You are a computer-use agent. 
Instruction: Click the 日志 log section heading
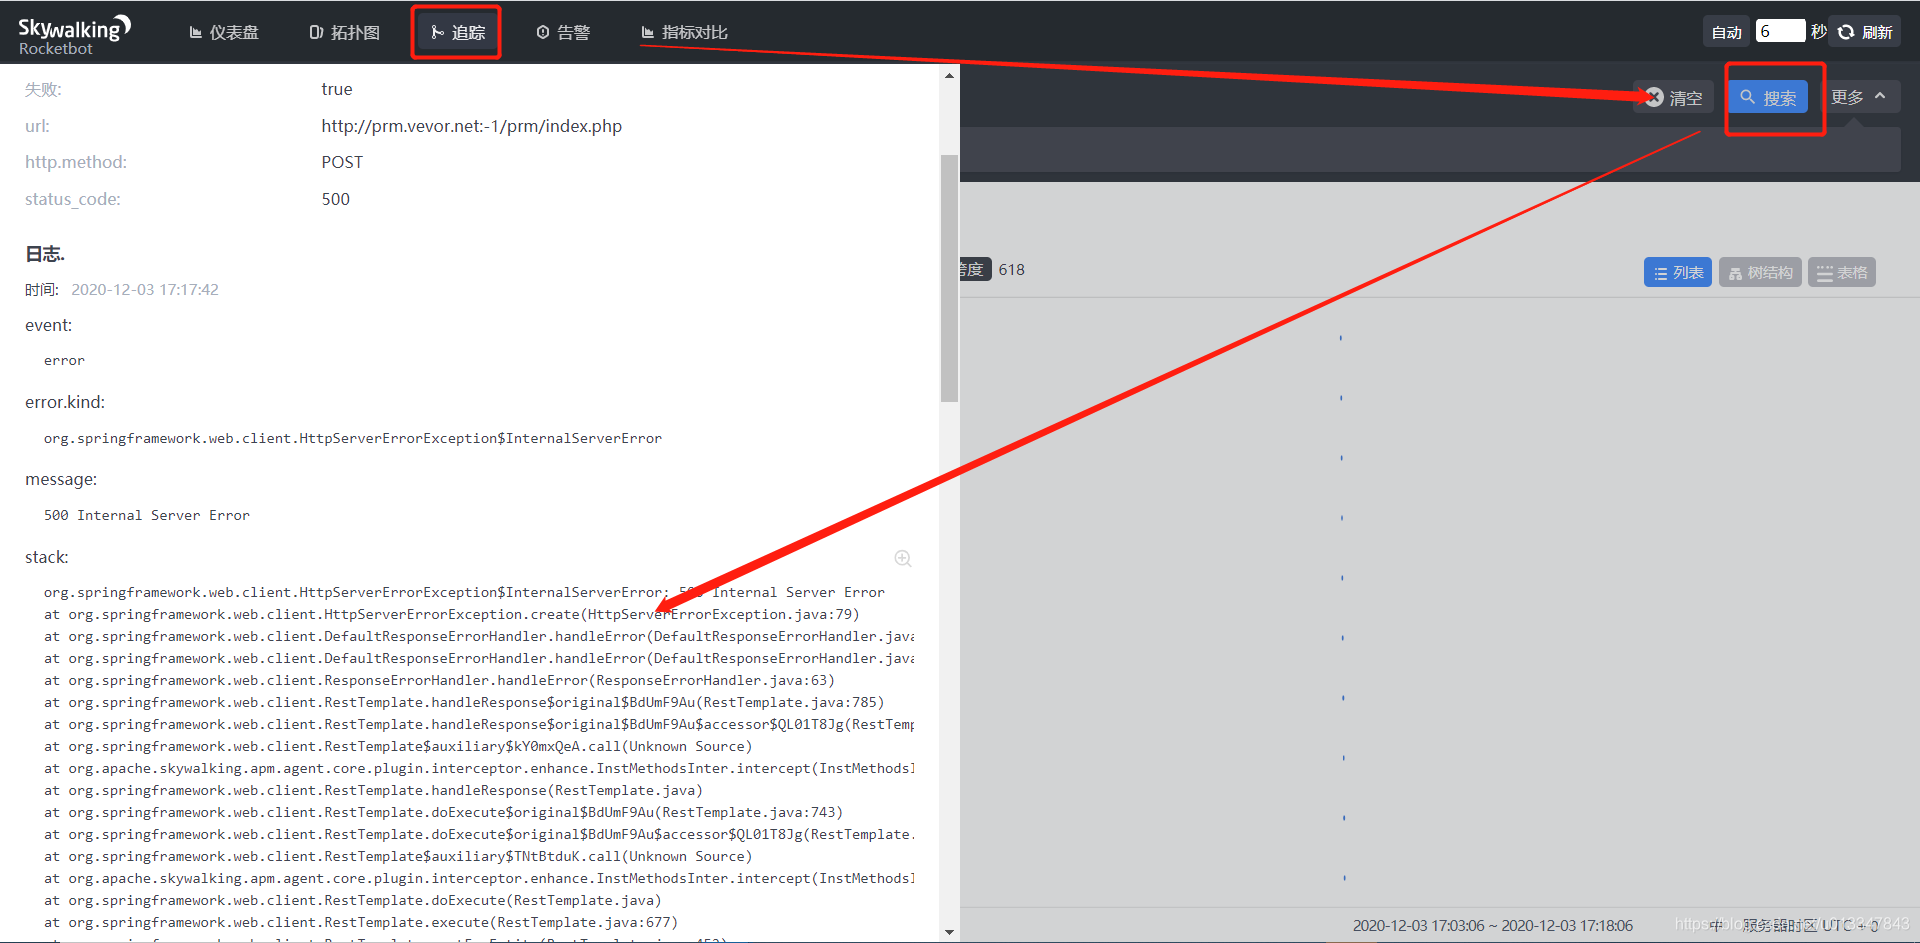[x=45, y=254]
